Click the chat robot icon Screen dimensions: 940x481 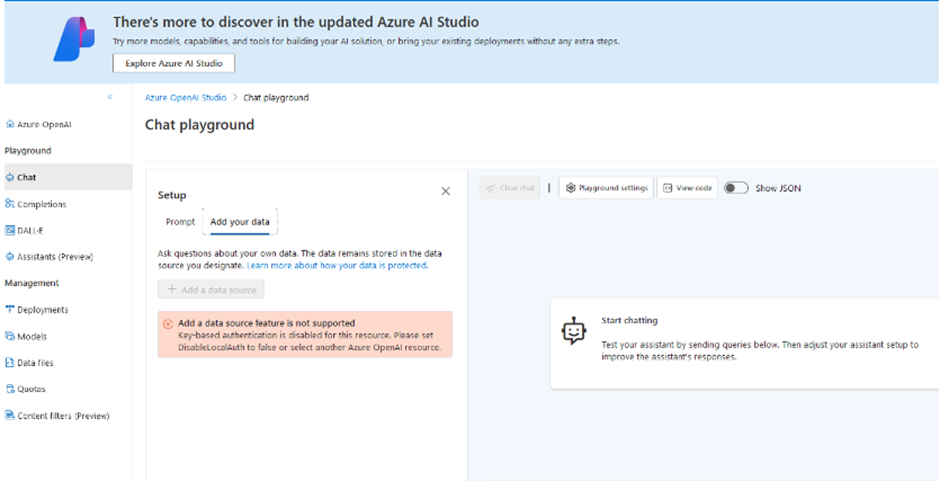(x=573, y=330)
